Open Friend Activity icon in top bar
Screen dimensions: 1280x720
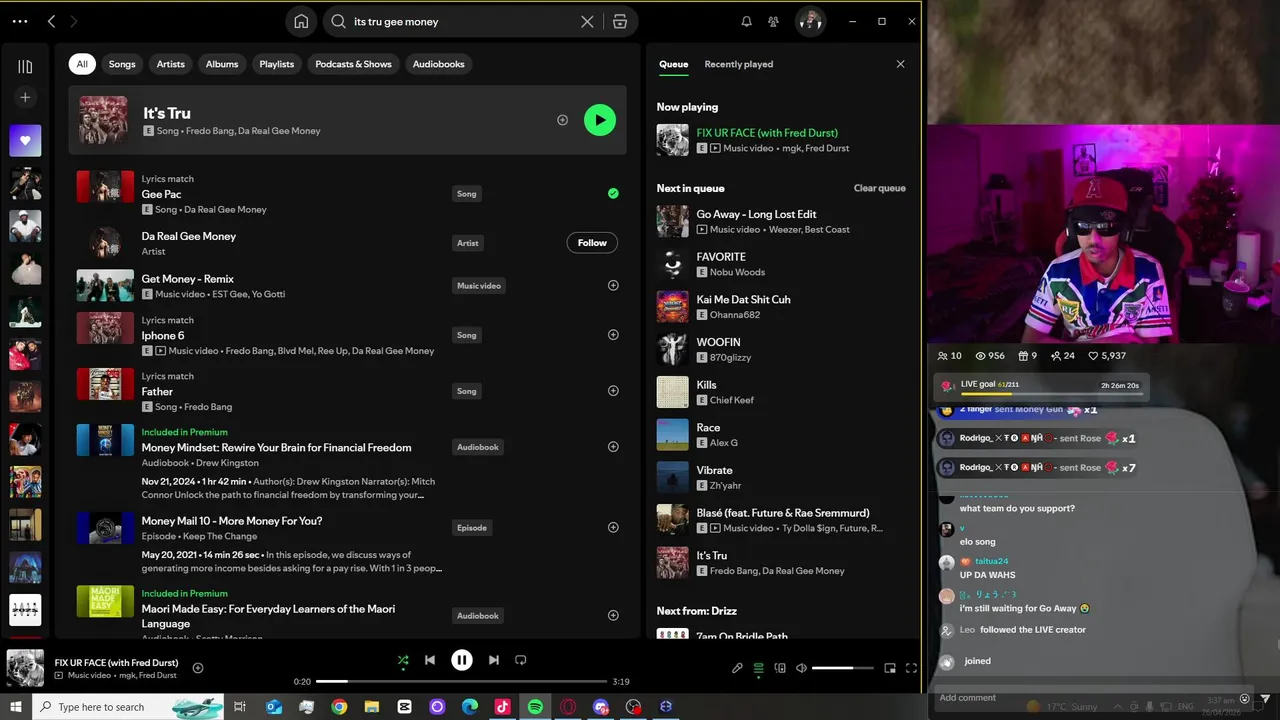point(773,21)
